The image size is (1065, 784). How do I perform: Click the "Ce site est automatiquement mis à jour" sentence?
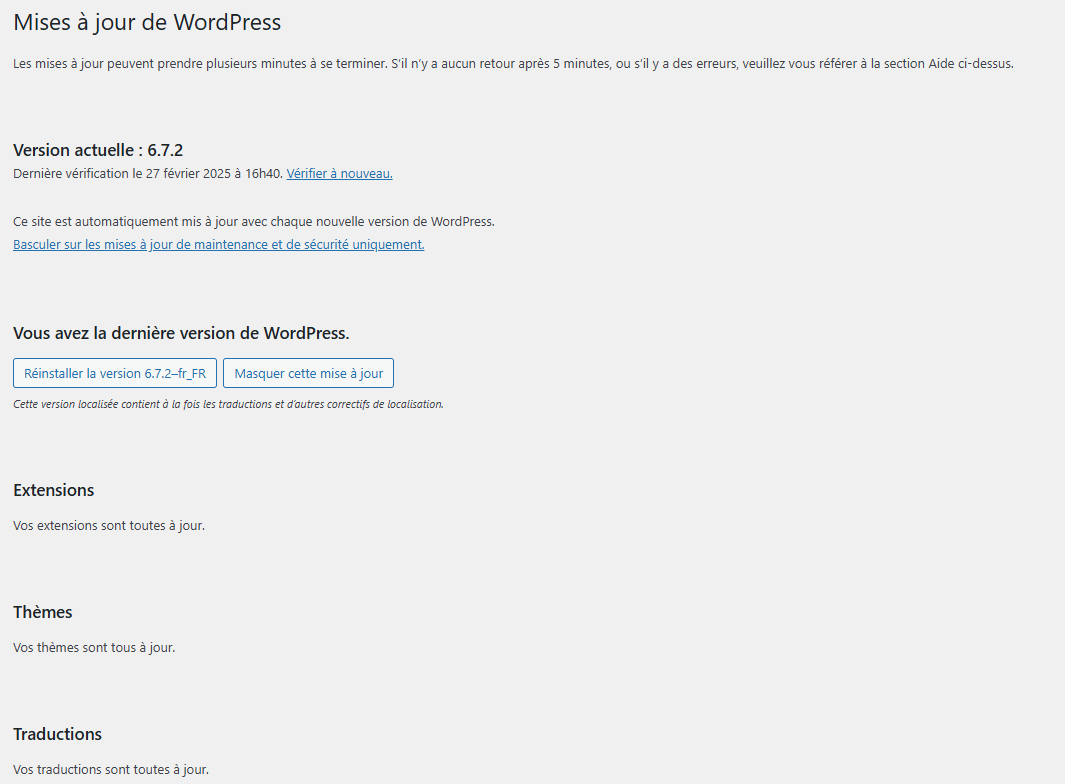[254, 221]
